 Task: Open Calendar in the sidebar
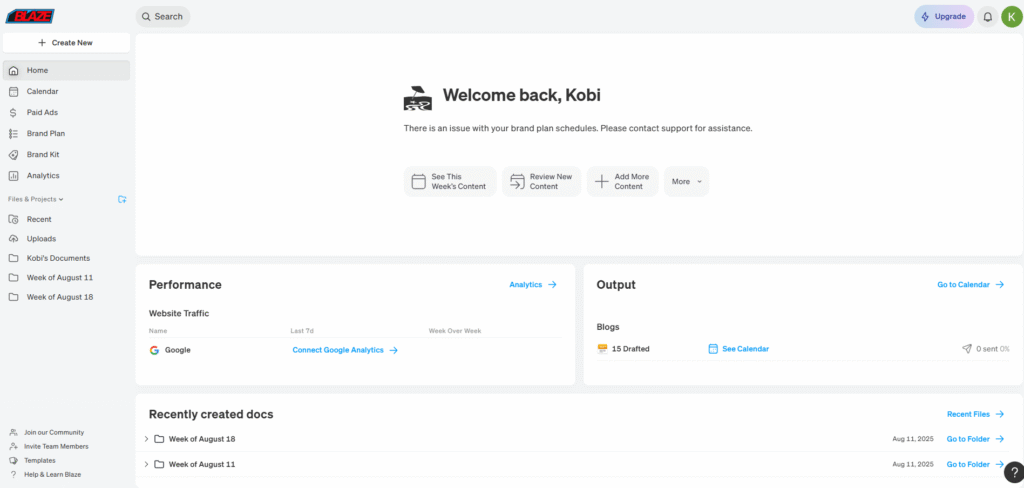42,91
